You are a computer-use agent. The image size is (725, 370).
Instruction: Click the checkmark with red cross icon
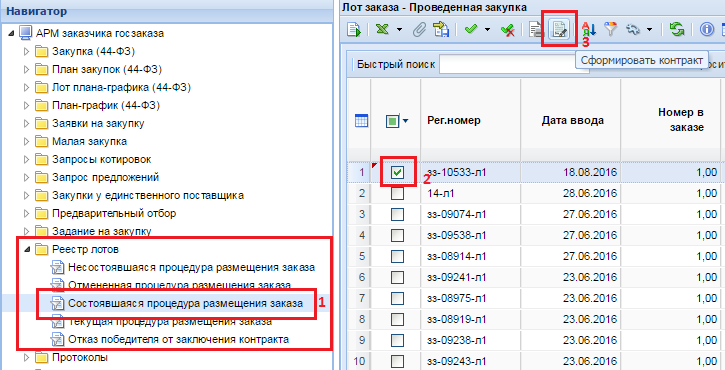tap(508, 30)
